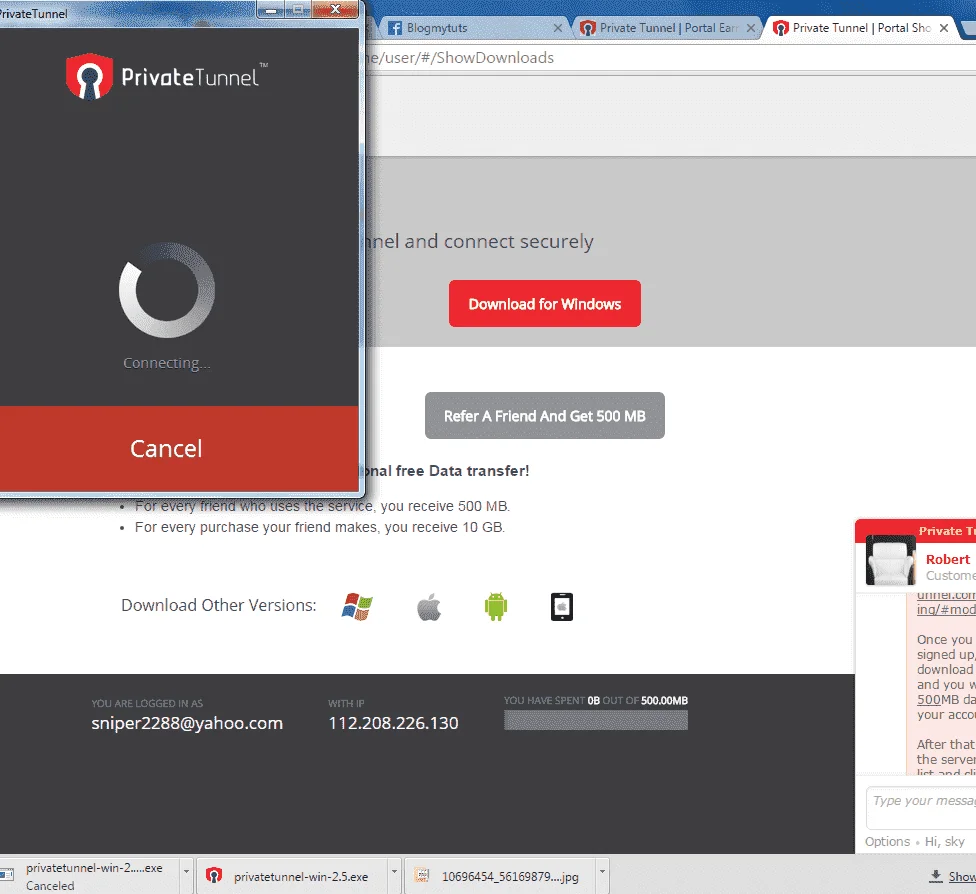Image resolution: width=976 pixels, height=894 pixels.
Task: Download the iOS version via tablet icon
Action: coord(562,607)
